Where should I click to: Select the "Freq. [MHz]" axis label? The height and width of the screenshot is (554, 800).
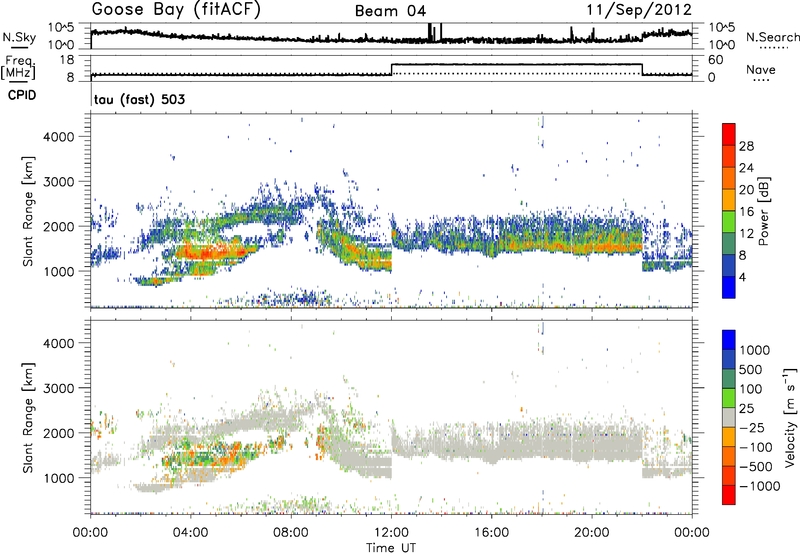(x=19, y=68)
